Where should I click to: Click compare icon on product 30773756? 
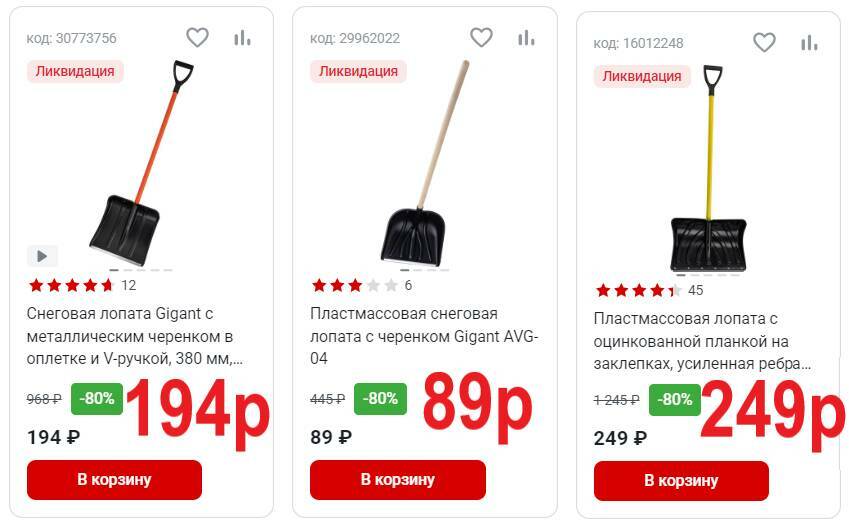[x=242, y=38]
